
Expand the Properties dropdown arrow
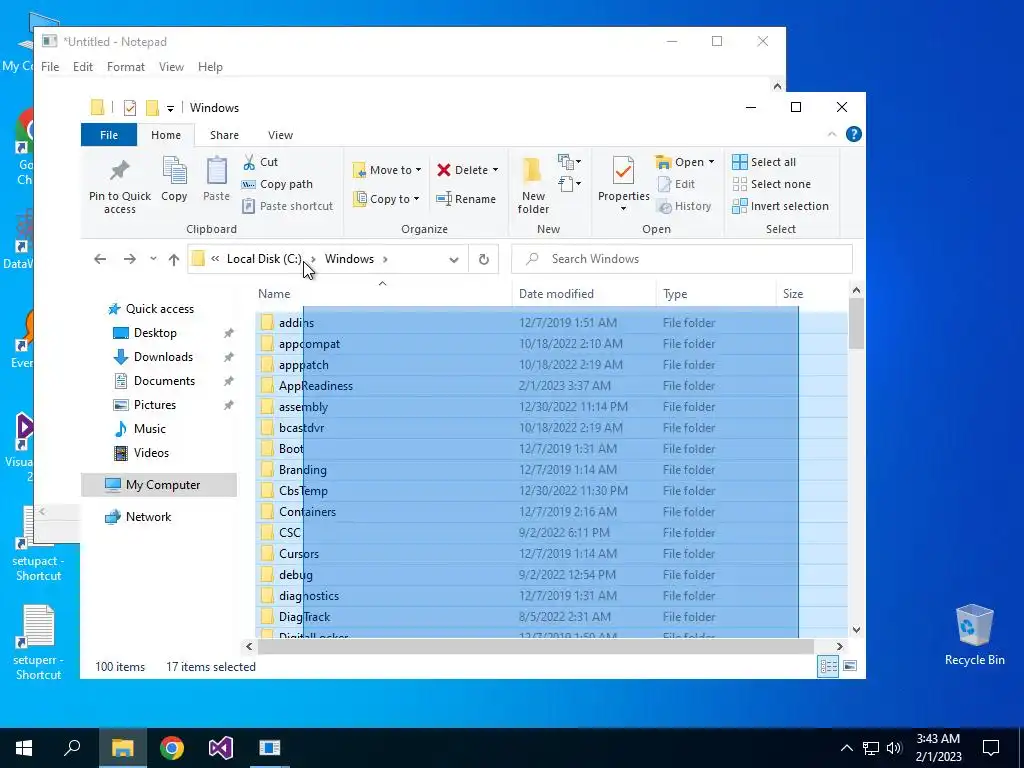[623, 209]
